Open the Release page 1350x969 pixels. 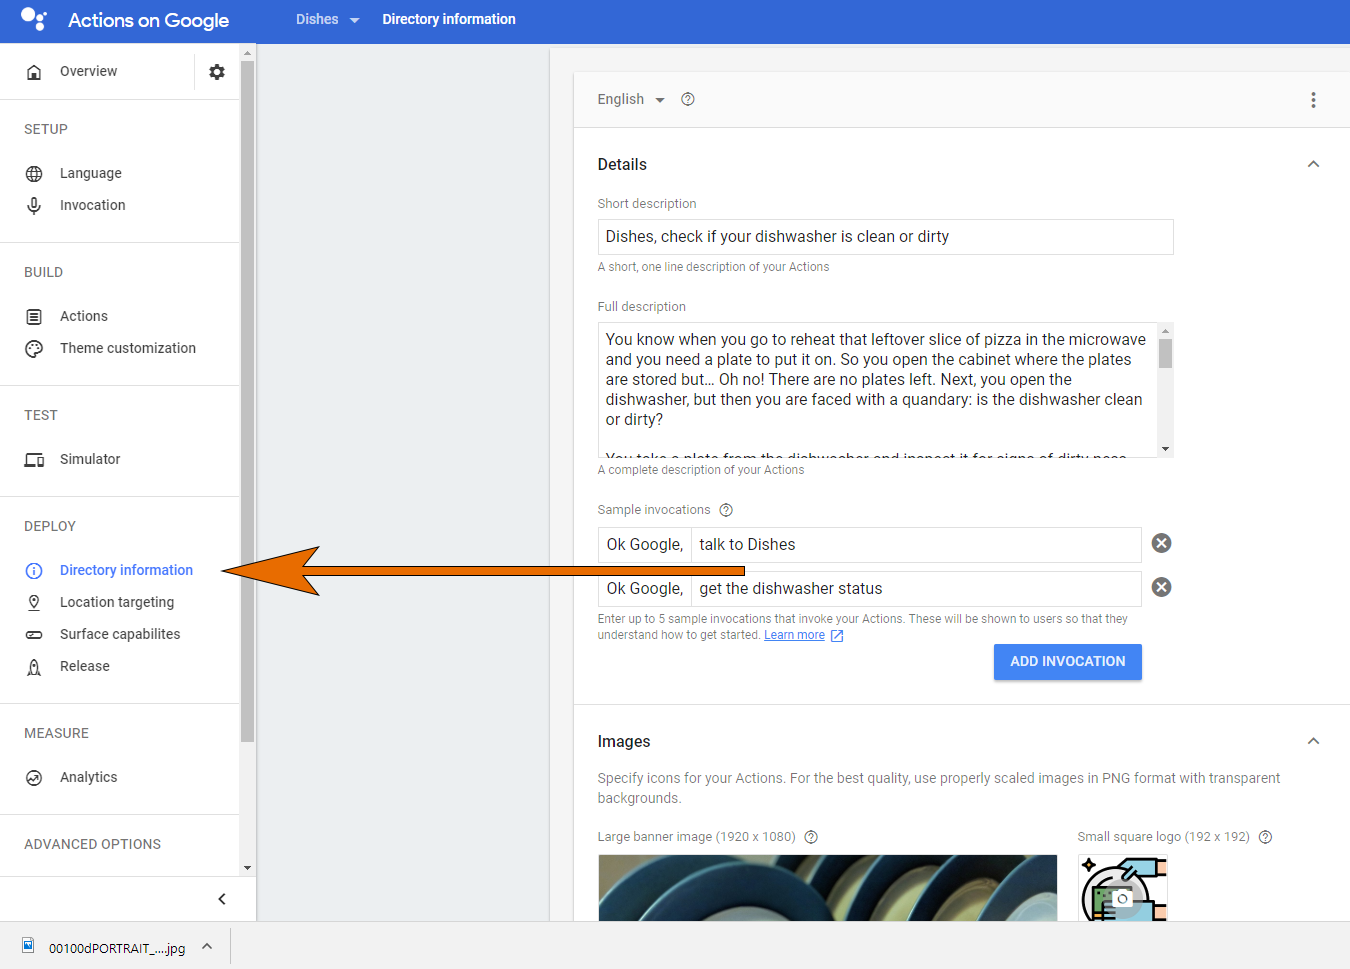click(x=84, y=667)
